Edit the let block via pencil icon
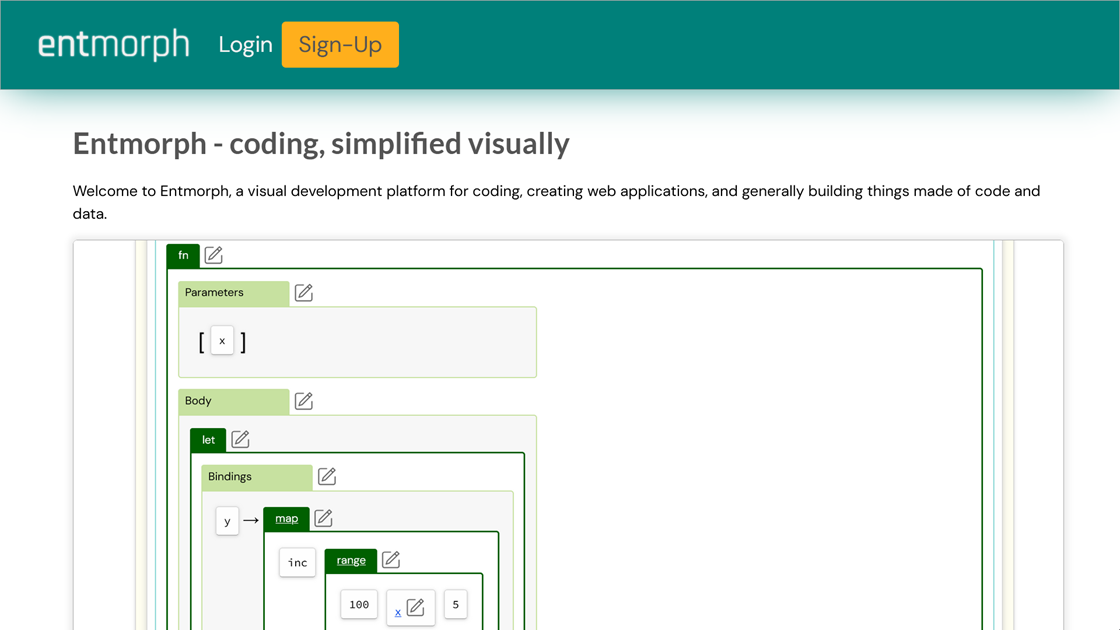 click(x=240, y=439)
